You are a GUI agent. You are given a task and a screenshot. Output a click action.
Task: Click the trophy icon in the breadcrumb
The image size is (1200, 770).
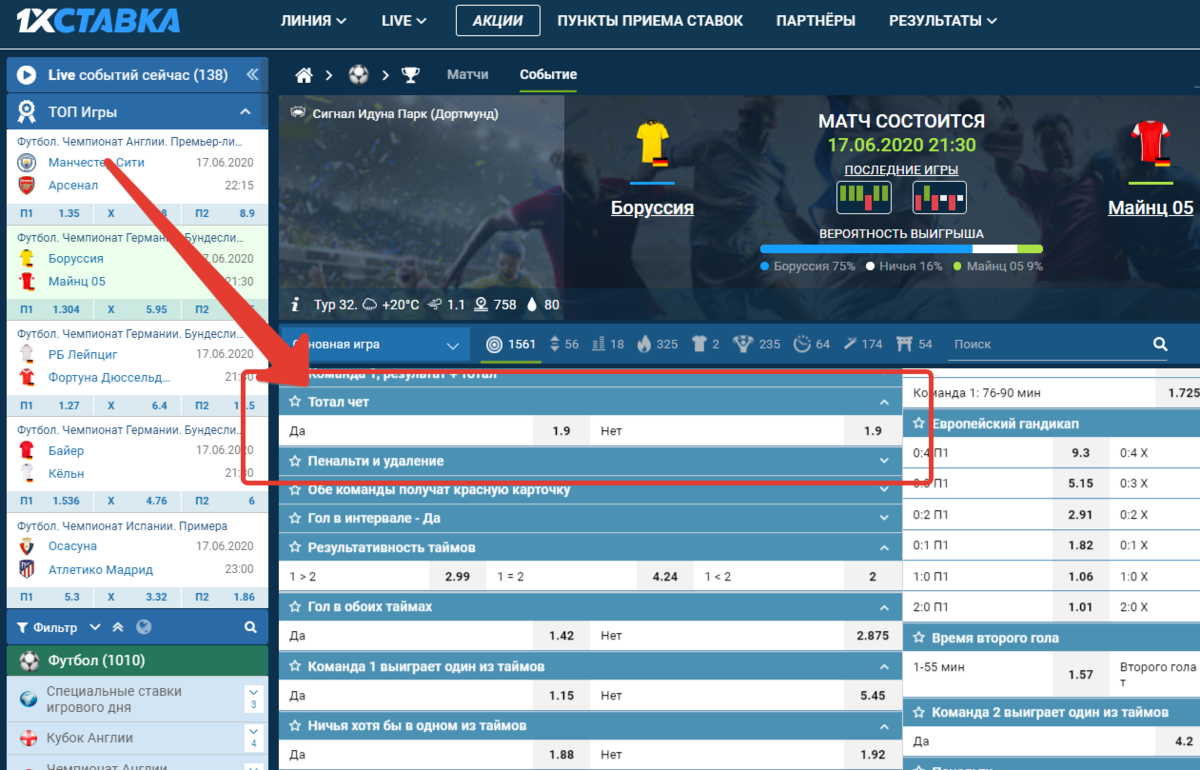[411, 75]
